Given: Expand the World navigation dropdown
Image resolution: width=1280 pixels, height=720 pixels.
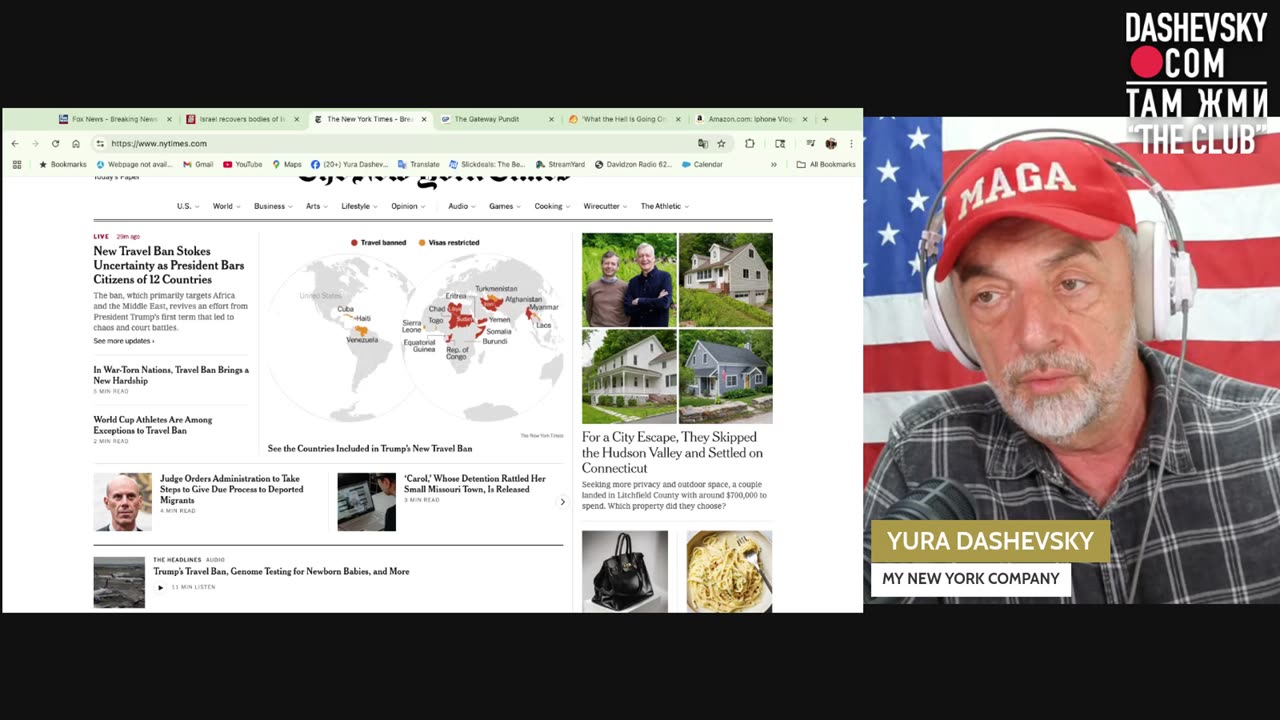Looking at the screenshot, I should click(226, 206).
